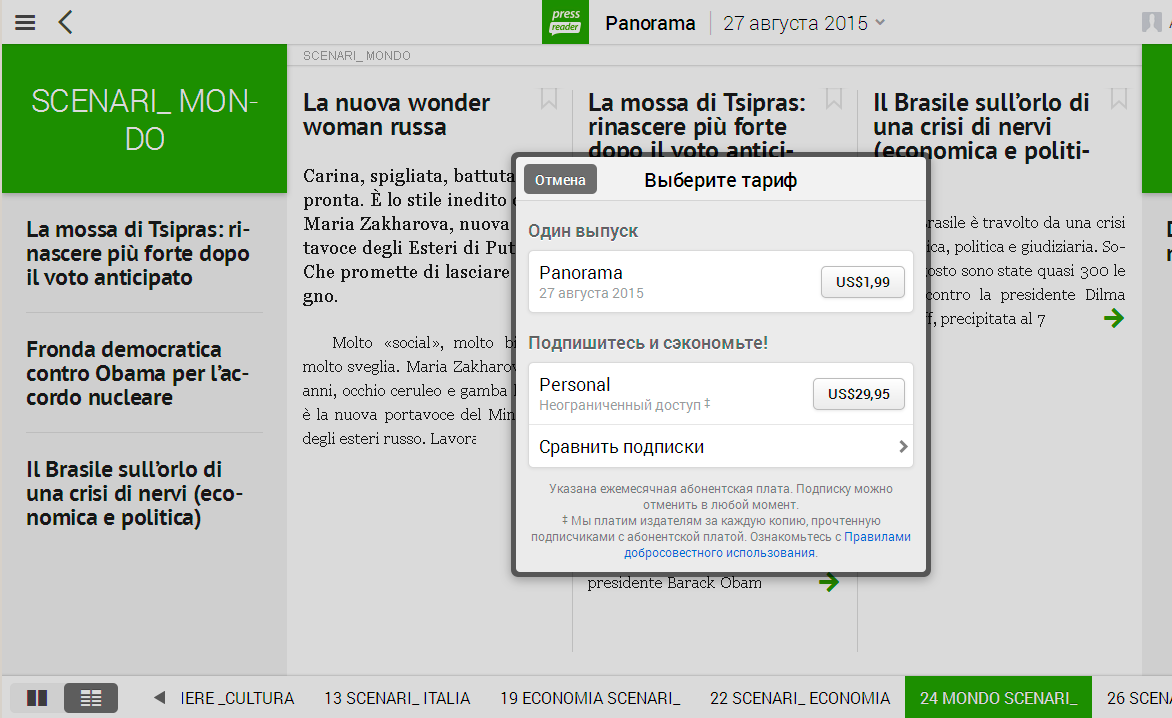Bookmark 'La nuova wonder woman russa' article
This screenshot has width=1172, height=718.
[548, 98]
